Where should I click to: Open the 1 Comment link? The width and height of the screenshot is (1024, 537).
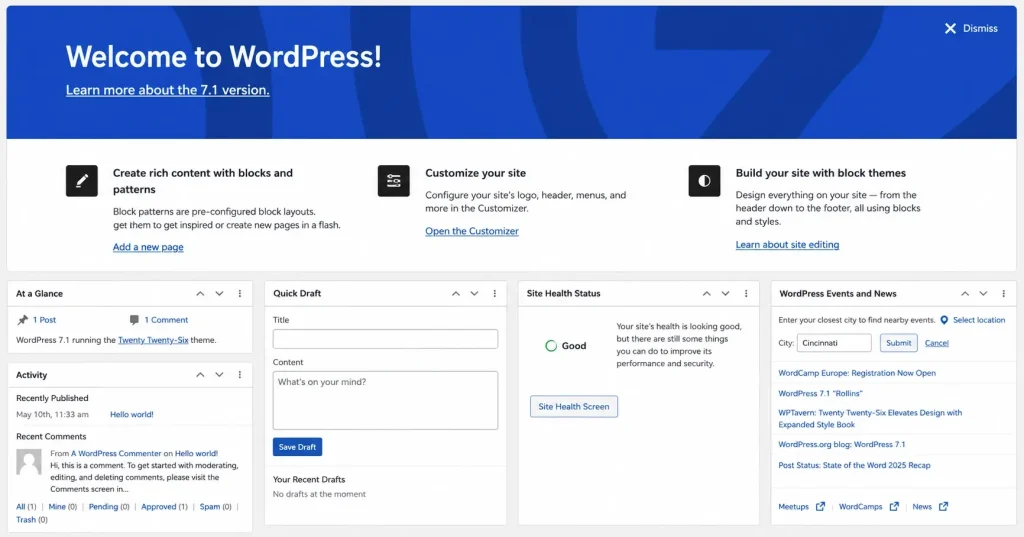point(166,320)
